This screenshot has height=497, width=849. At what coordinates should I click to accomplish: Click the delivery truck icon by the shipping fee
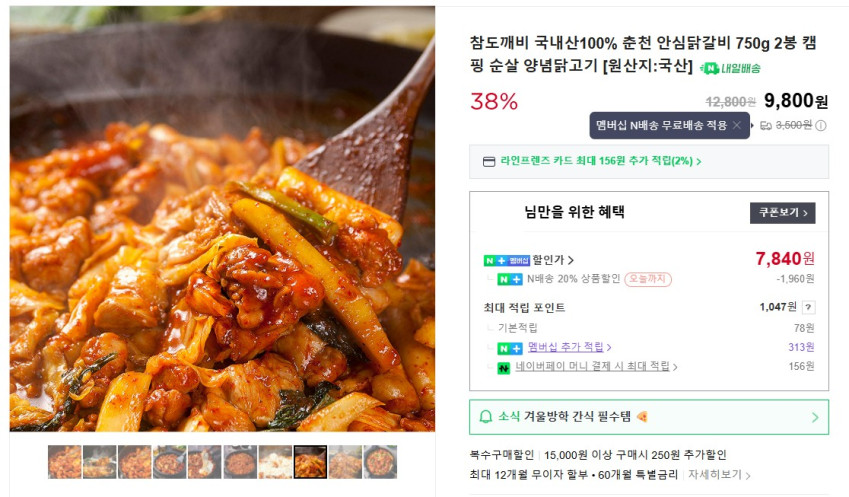(x=766, y=126)
